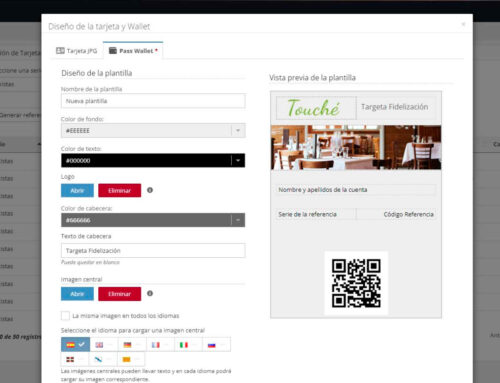Click 'Targeta Fidelización' text in the preview header

tap(395, 107)
